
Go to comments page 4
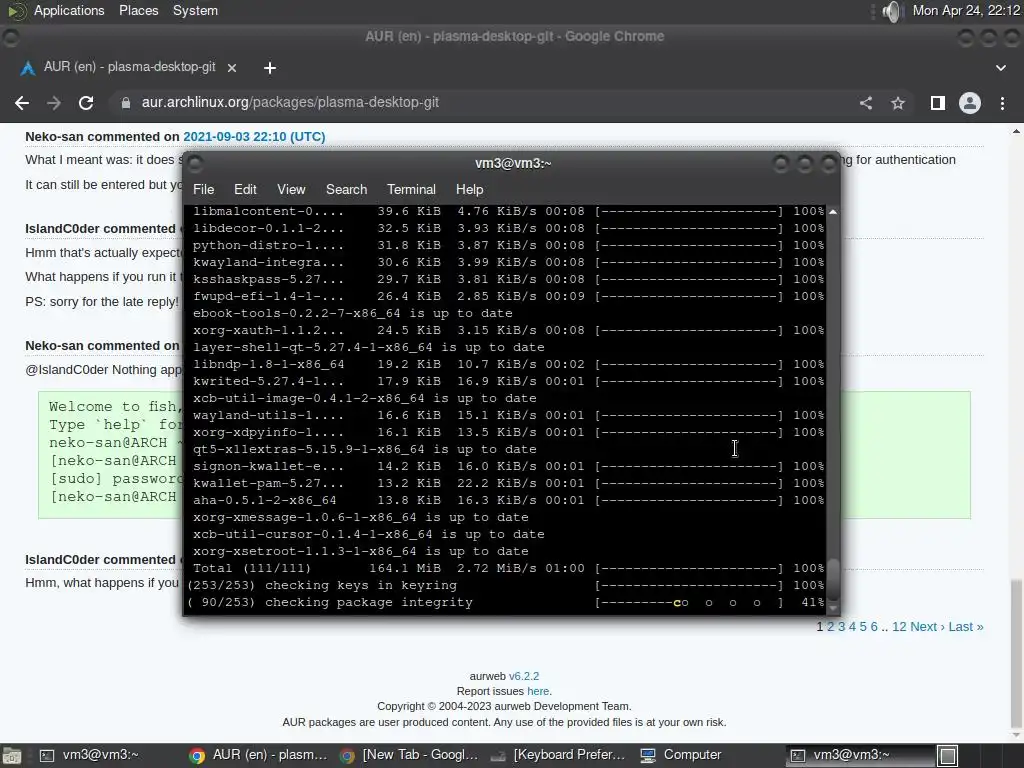tap(852, 627)
